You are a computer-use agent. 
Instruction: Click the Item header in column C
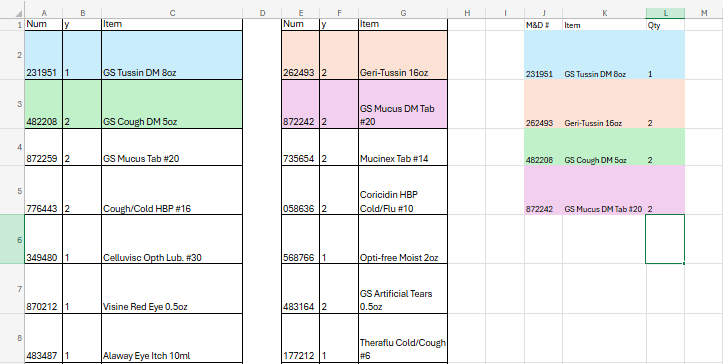coord(172,25)
